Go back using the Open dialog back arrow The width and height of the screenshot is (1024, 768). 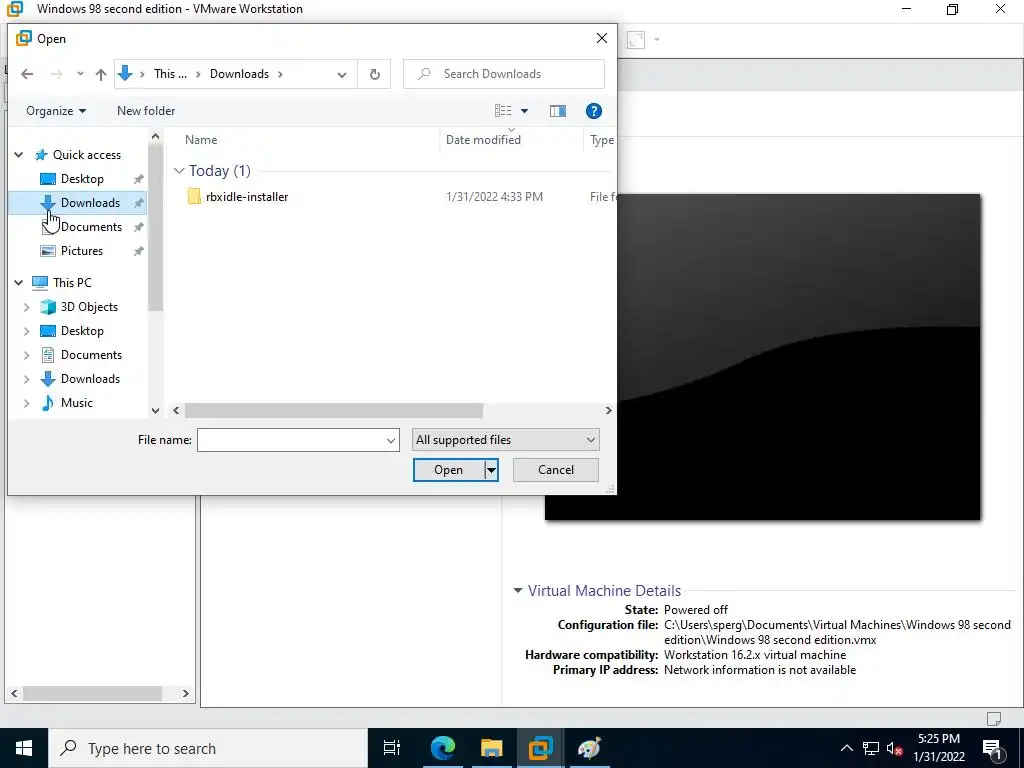tap(27, 74)
